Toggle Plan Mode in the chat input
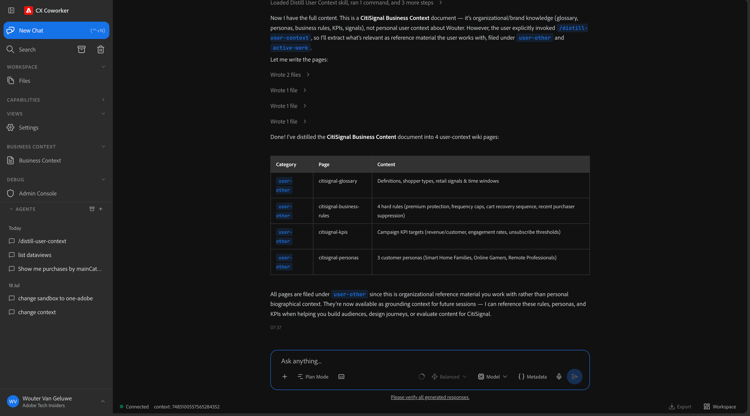The image size is (750, 416). pos(313,377)
